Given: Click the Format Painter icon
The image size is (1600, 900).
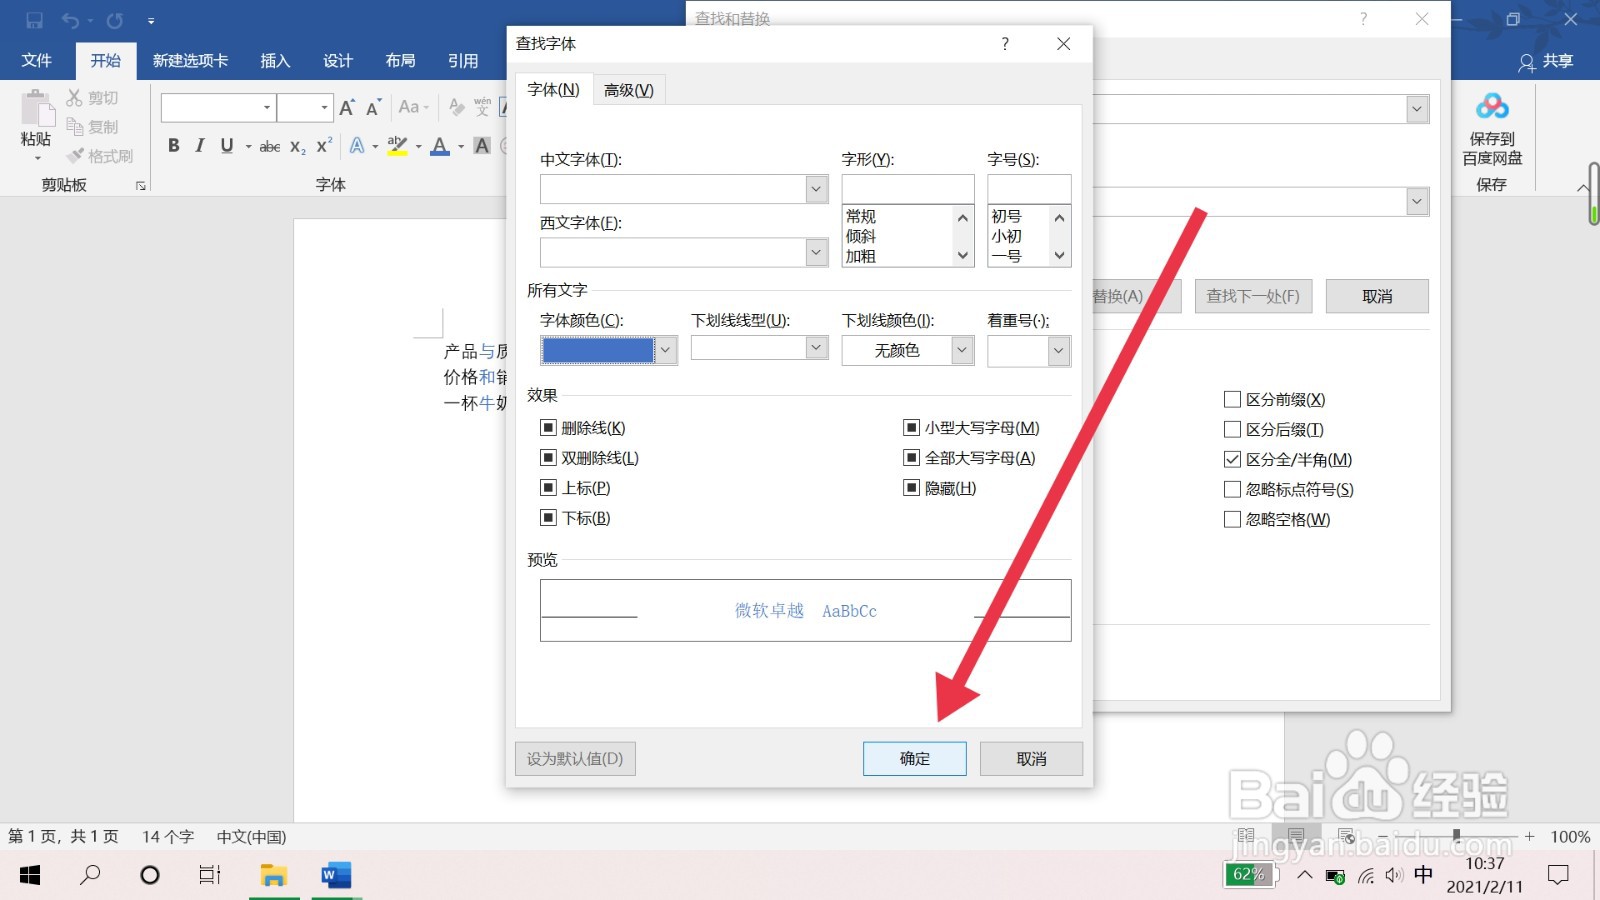Looking at the screenshot, I should (x=75, y=156).
